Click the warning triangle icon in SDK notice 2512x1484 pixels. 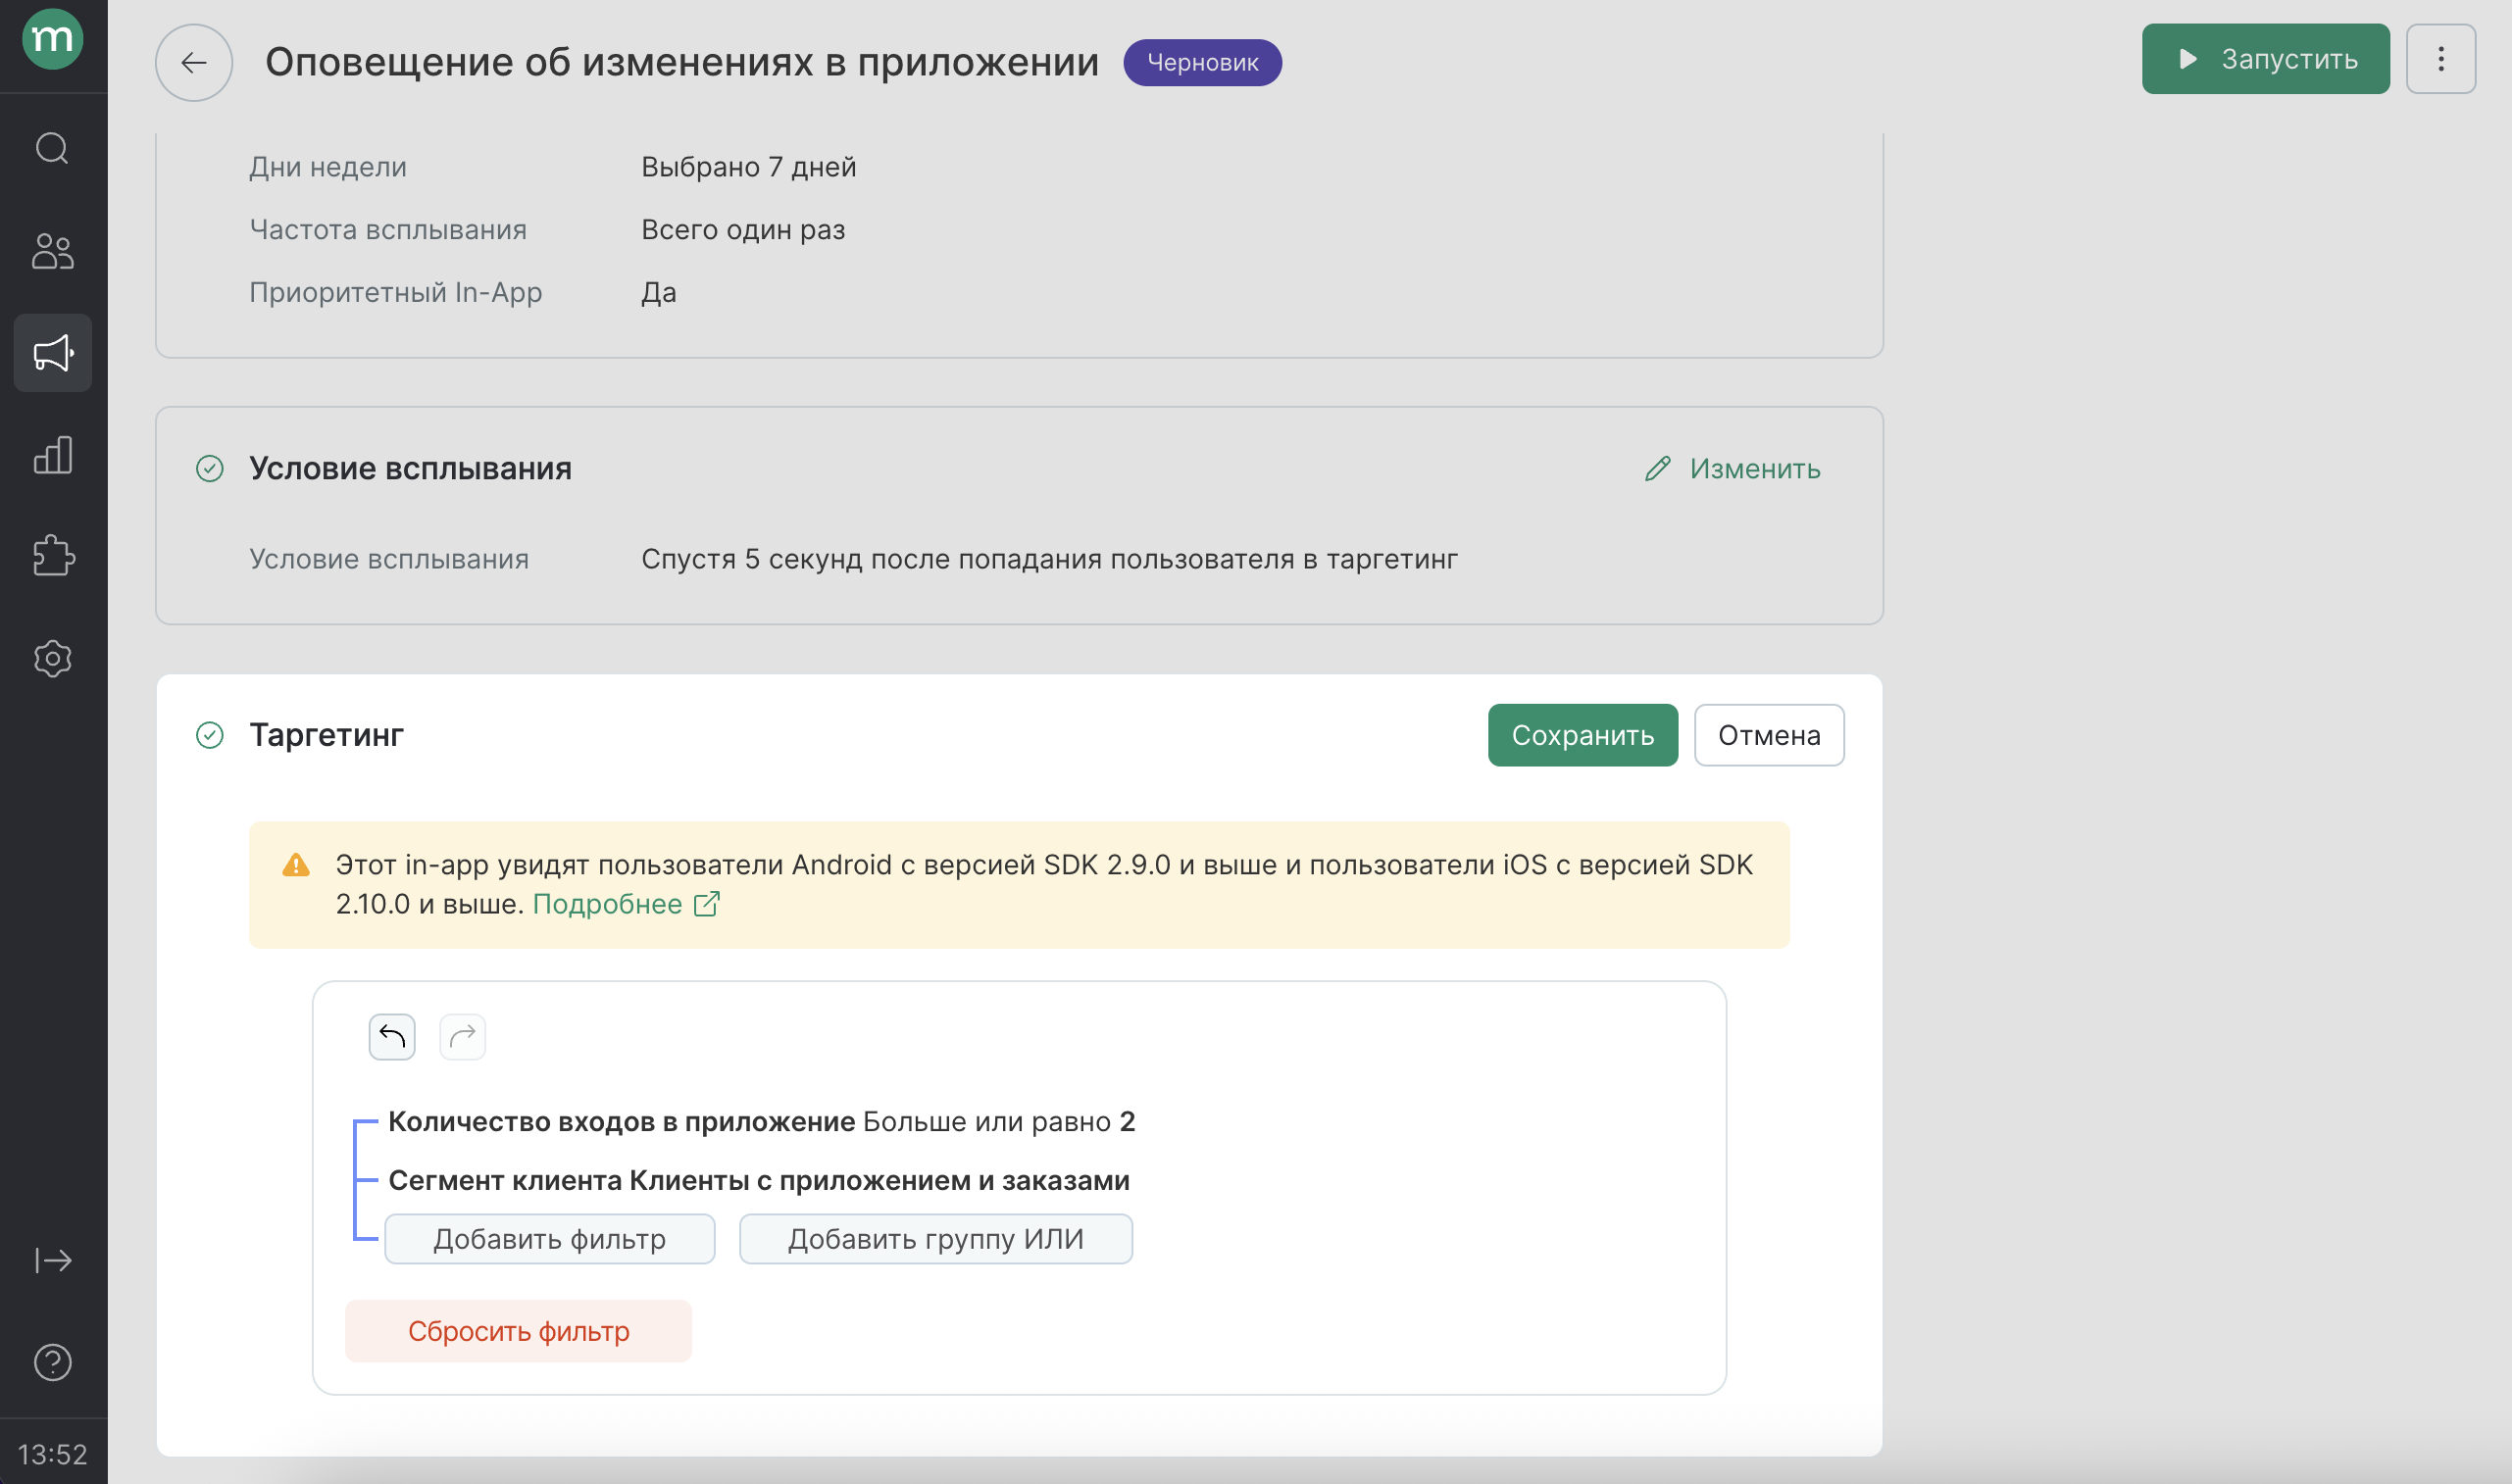[296, 865]
